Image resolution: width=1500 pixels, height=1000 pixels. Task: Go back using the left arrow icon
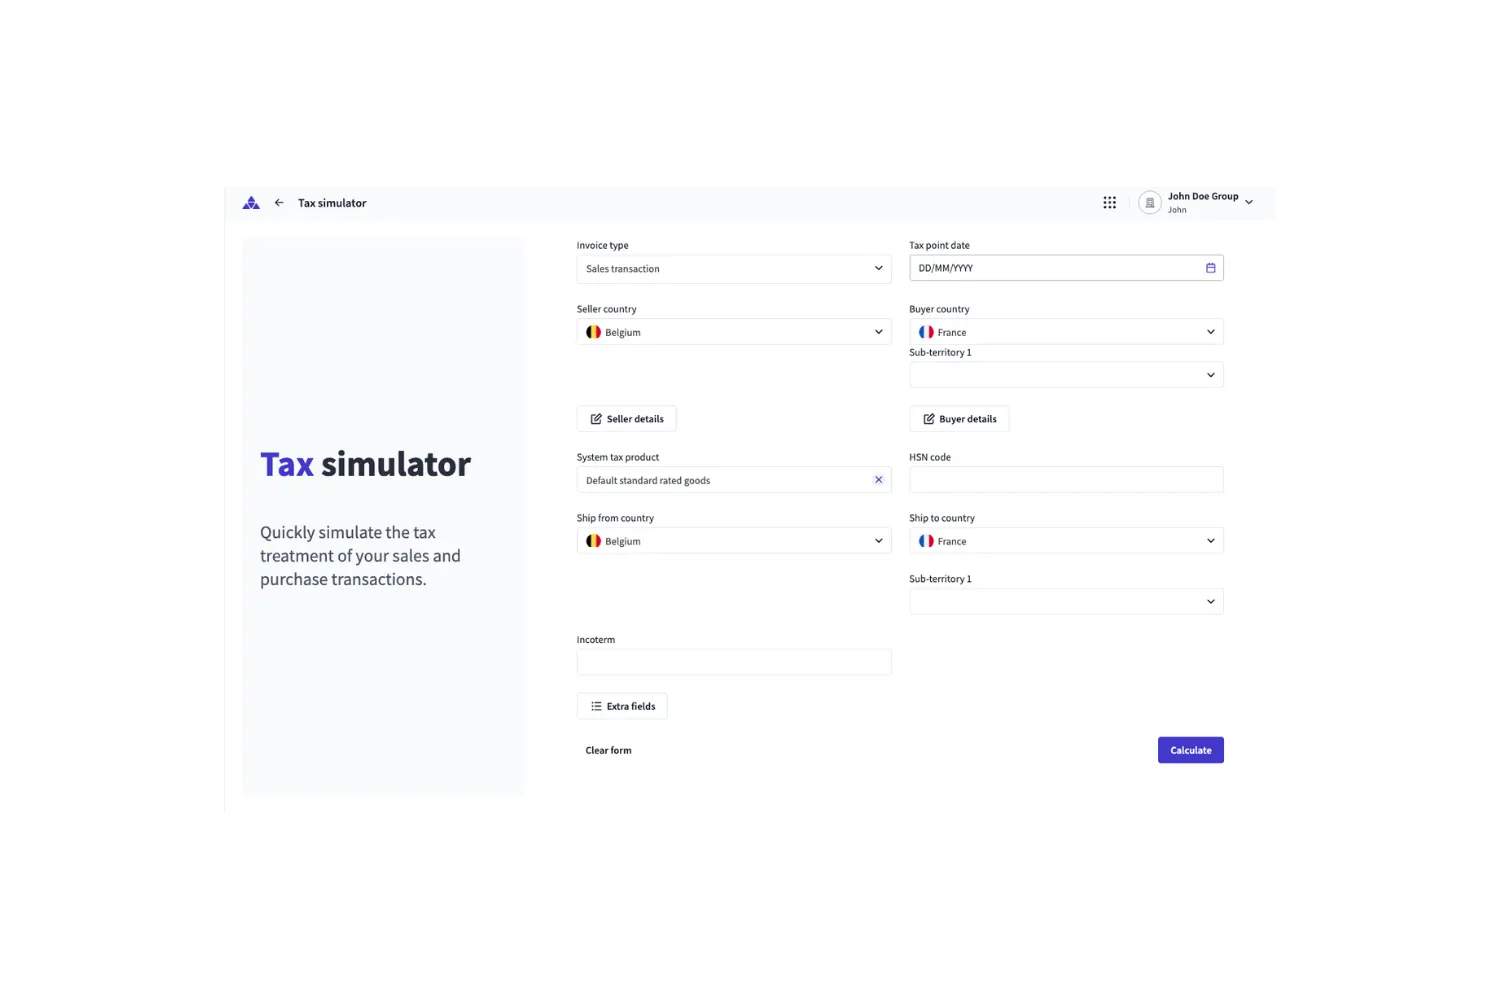(279, 203)
